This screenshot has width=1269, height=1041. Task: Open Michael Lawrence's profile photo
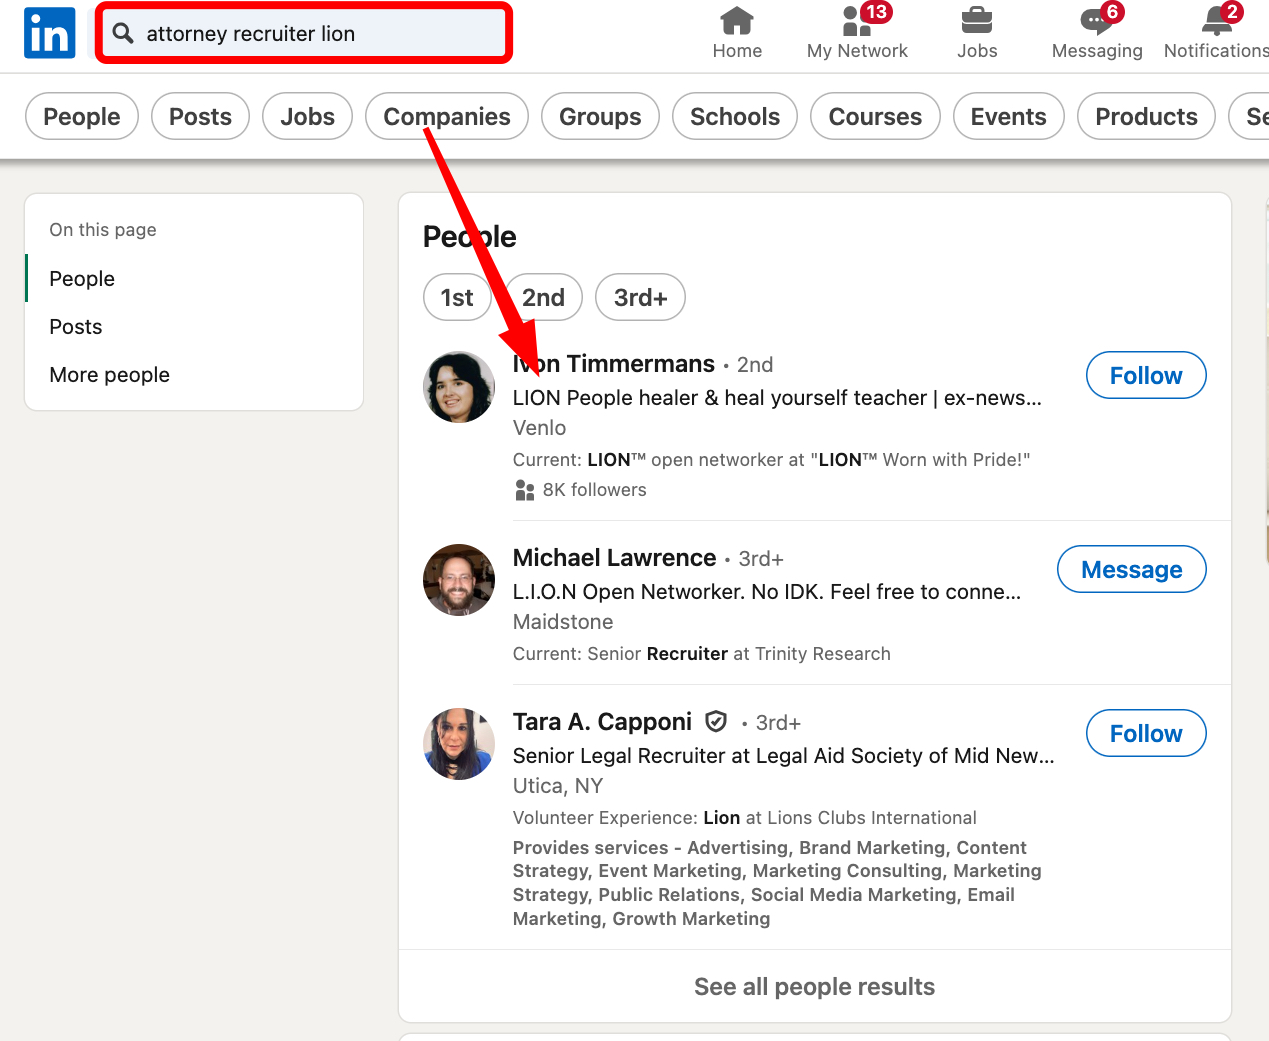458,580
